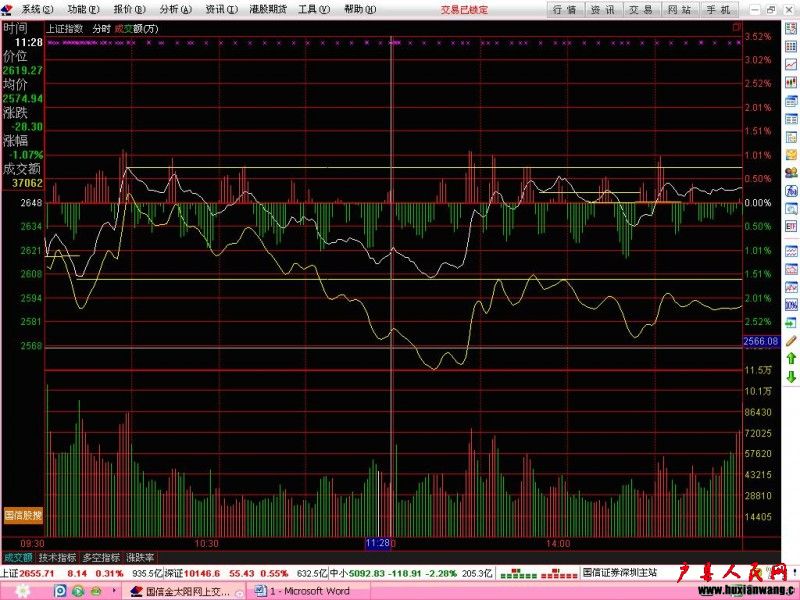Click the green round quick-launch icon on taskbar

click(78, 591)
